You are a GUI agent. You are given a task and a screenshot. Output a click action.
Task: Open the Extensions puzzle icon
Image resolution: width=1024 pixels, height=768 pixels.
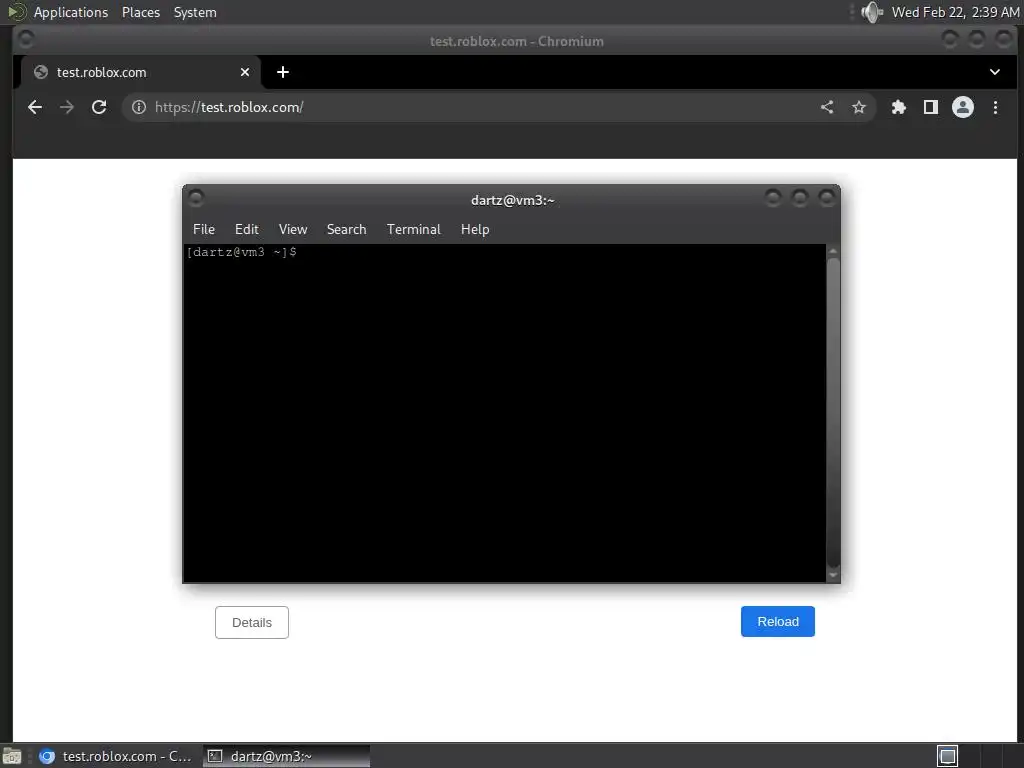tap(899, 107)
